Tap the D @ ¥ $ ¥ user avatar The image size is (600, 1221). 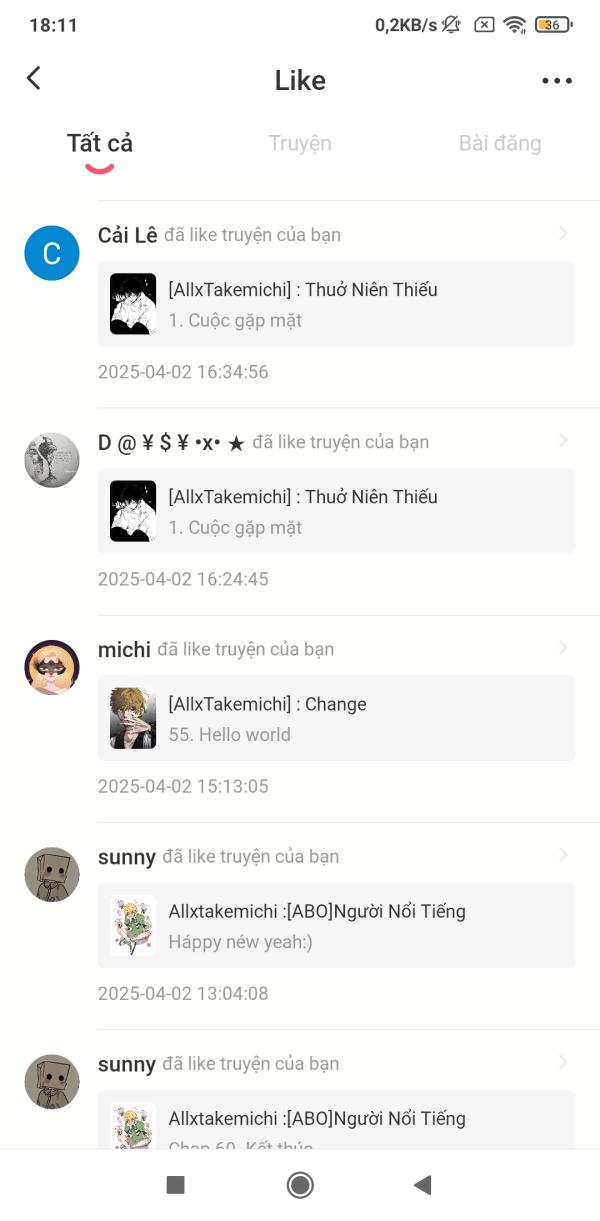tap(52, 460)
